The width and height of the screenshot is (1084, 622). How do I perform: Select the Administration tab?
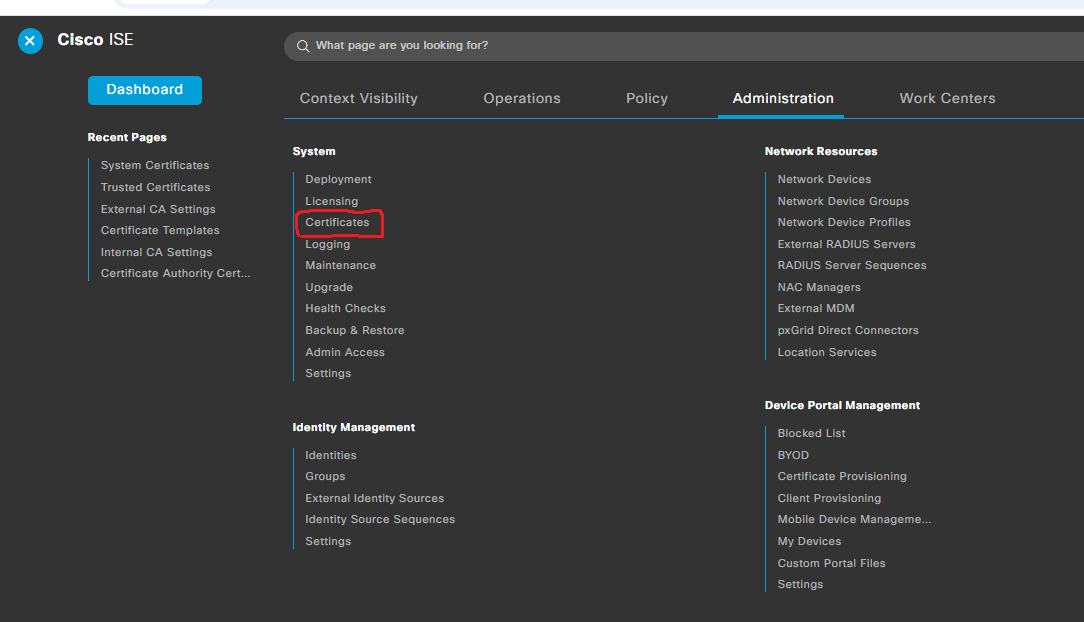[x=783, y=98]
